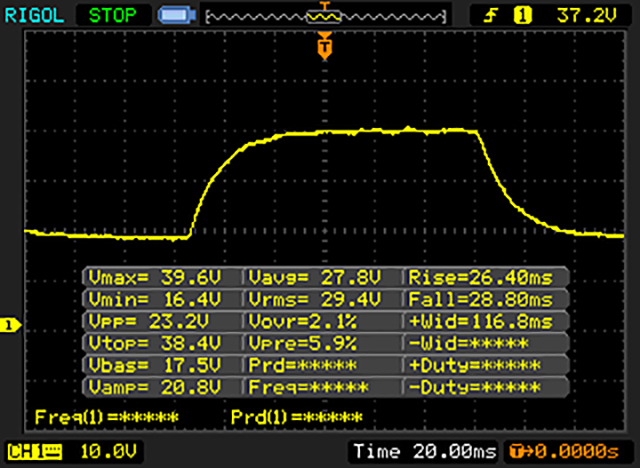Select the Vmin= 16.4V measurement
This screenshot has width=640, height=468.
pyautogui.click(x=155, y=300)
